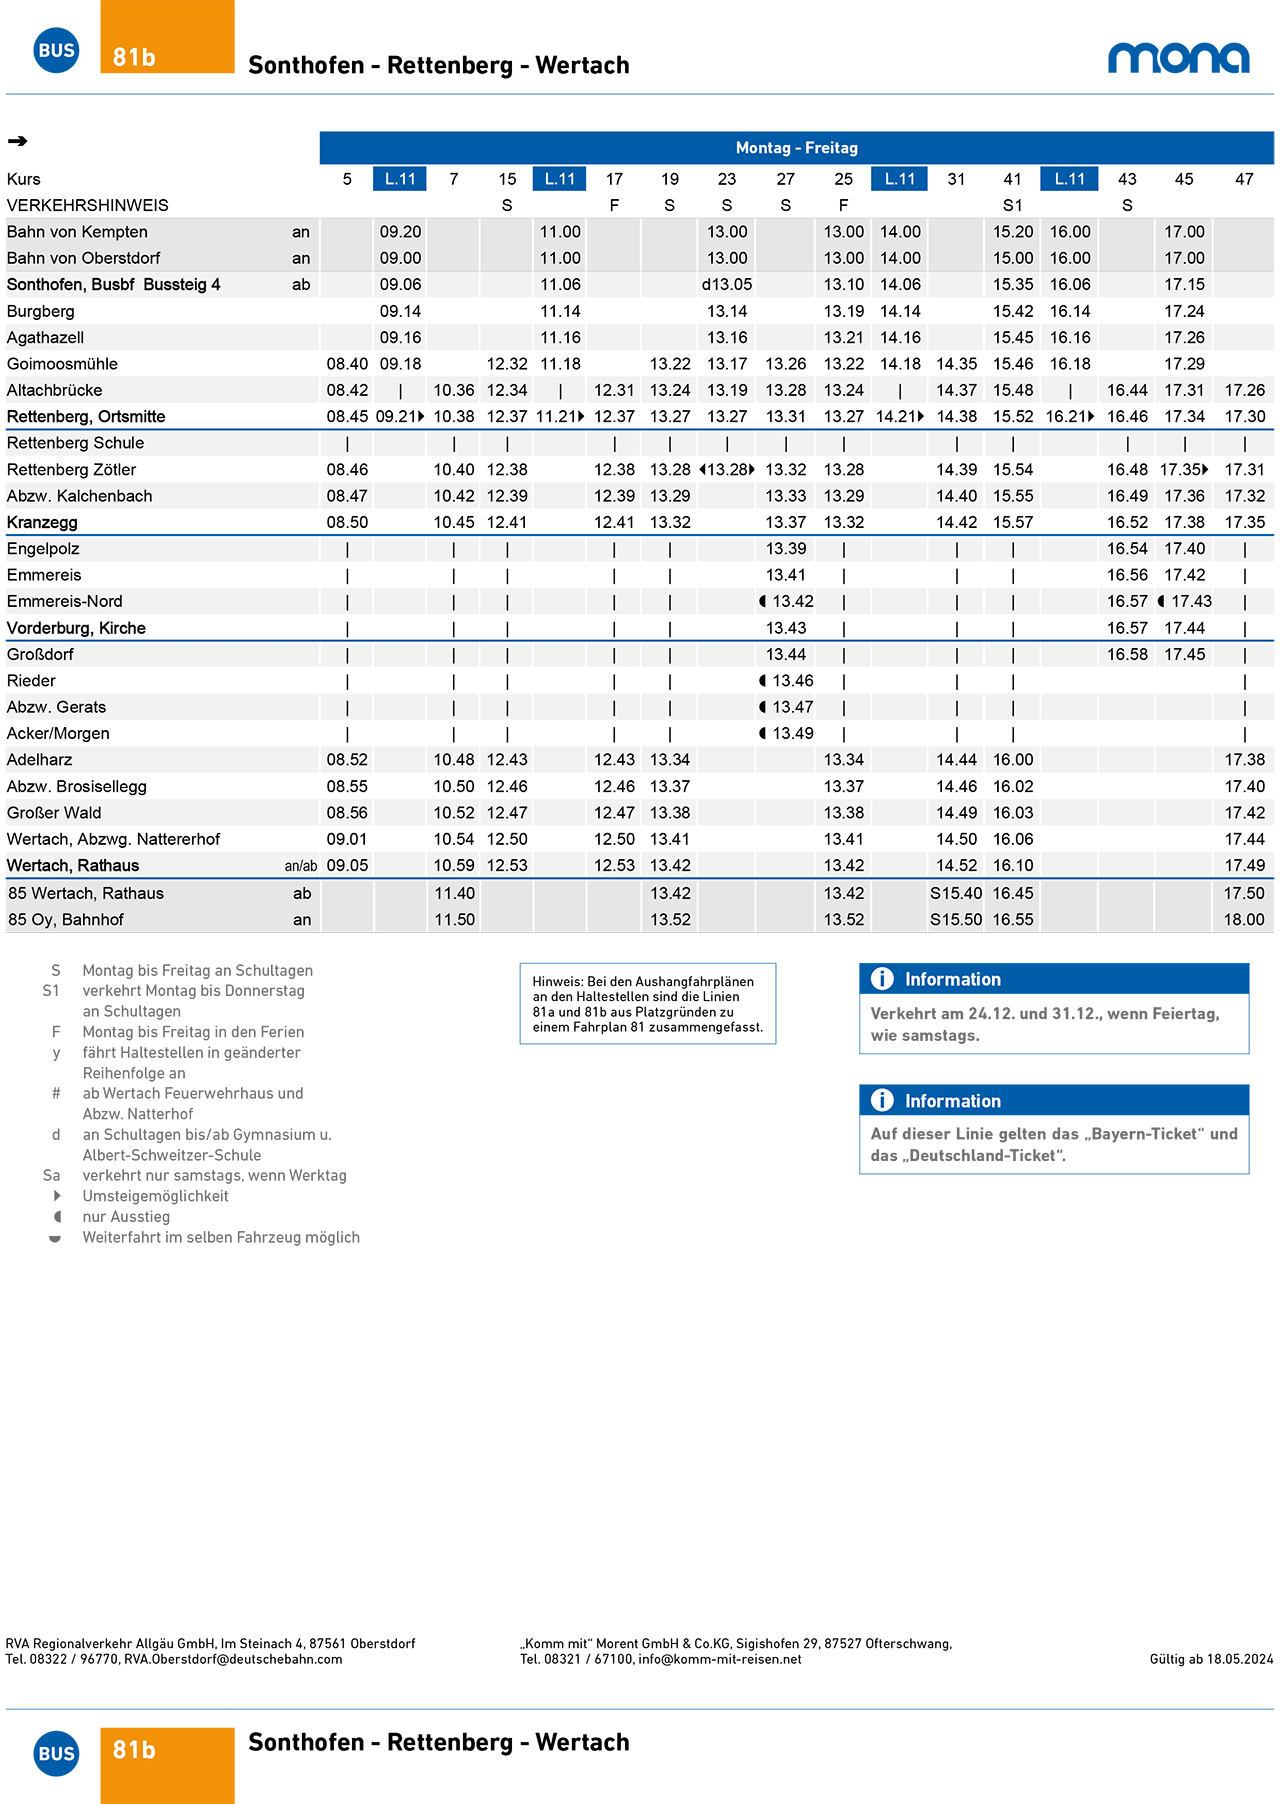1280x1804 pixels.
Task: Click the Sonthofen, Busbf Bussteig 4 row label
Action: (114, 285)
